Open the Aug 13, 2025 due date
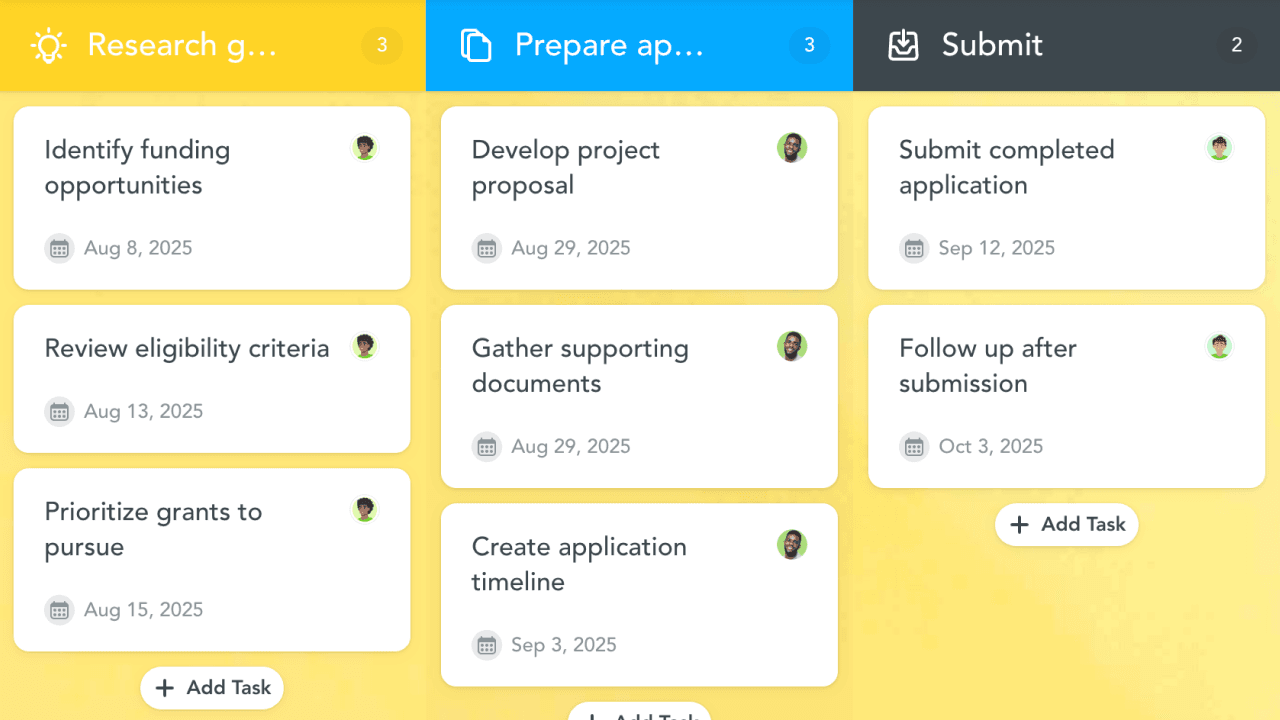This screenshot has height=720, width=1280. [x=143, y=411]
